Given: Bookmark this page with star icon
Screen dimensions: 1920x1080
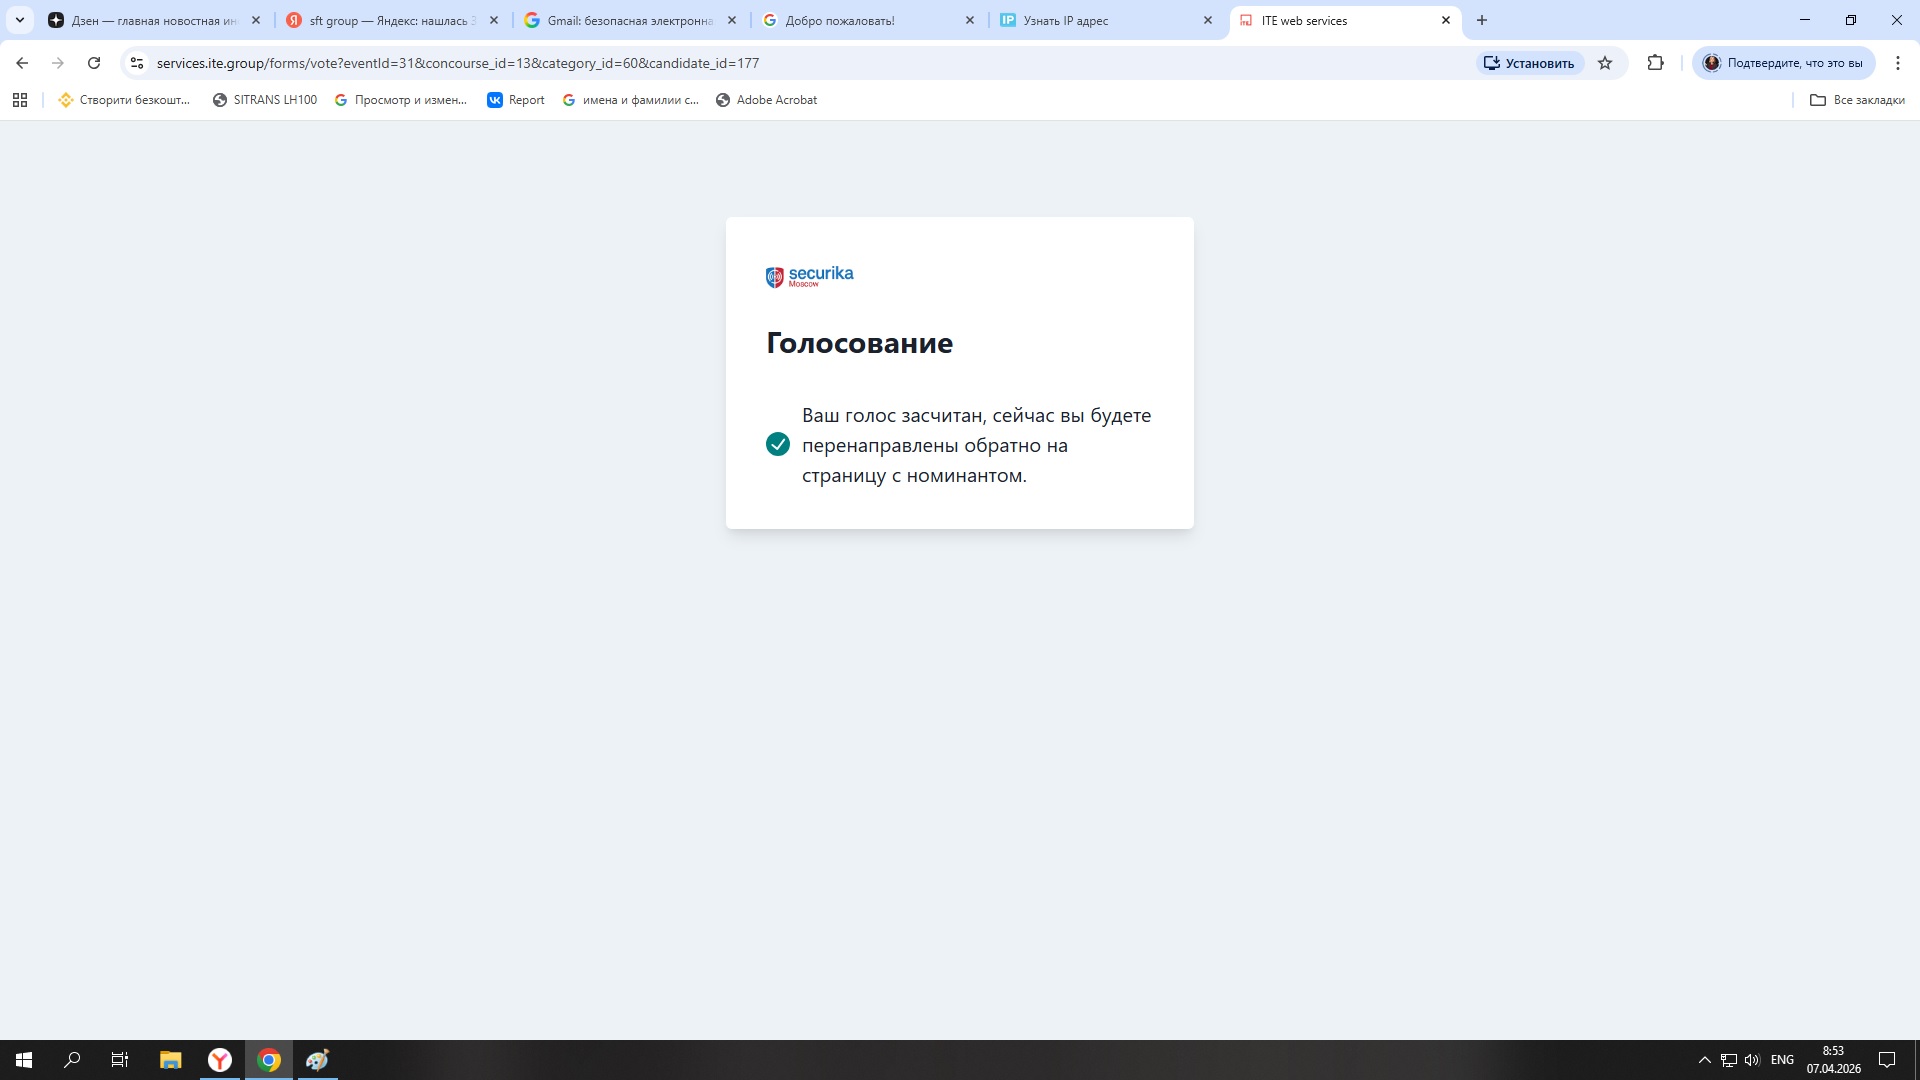Looking at the screenshot, I should [1605, 63].
